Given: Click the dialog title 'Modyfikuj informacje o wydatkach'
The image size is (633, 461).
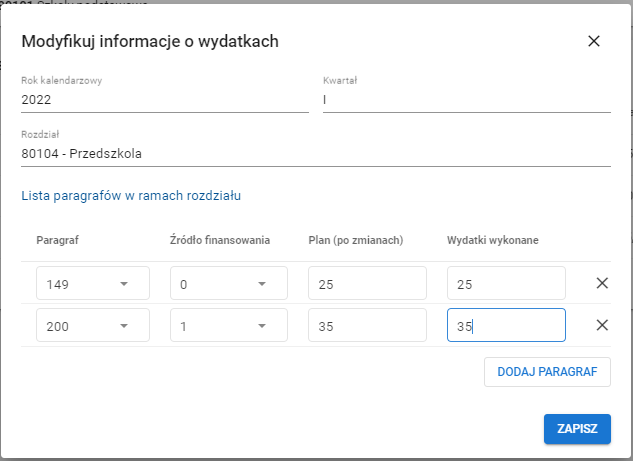Looking at the screenshot, I should [x=150, y=42].
